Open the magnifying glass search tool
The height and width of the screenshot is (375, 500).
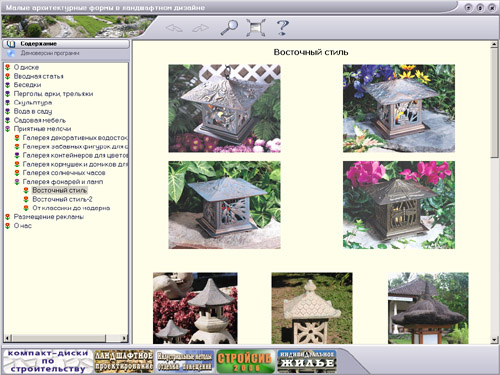click(229, 28)
